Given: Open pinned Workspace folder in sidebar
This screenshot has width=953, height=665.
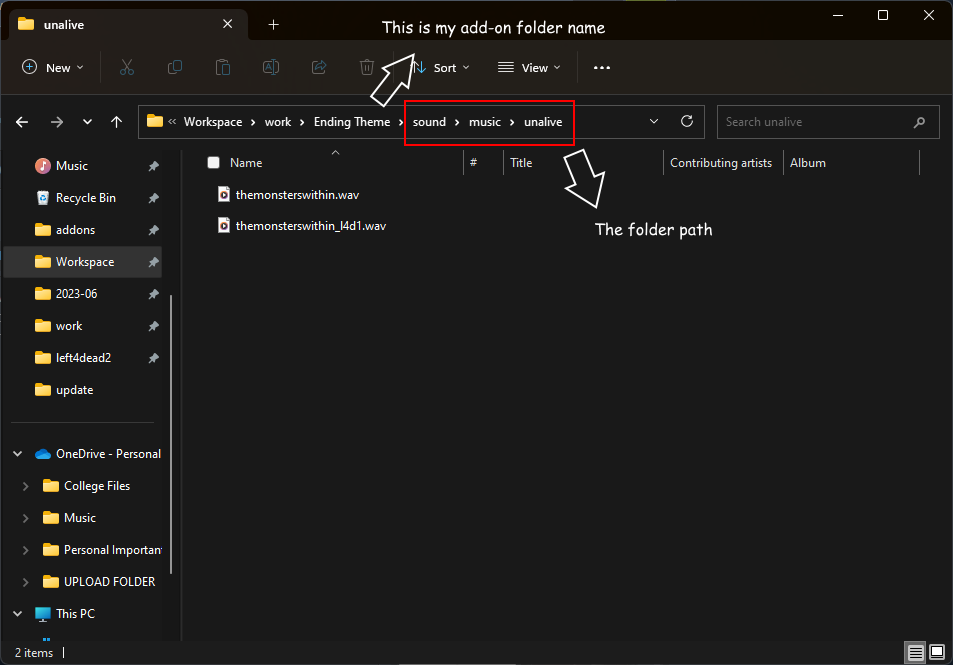Looking at the screenshot, I should click(83, 262).
